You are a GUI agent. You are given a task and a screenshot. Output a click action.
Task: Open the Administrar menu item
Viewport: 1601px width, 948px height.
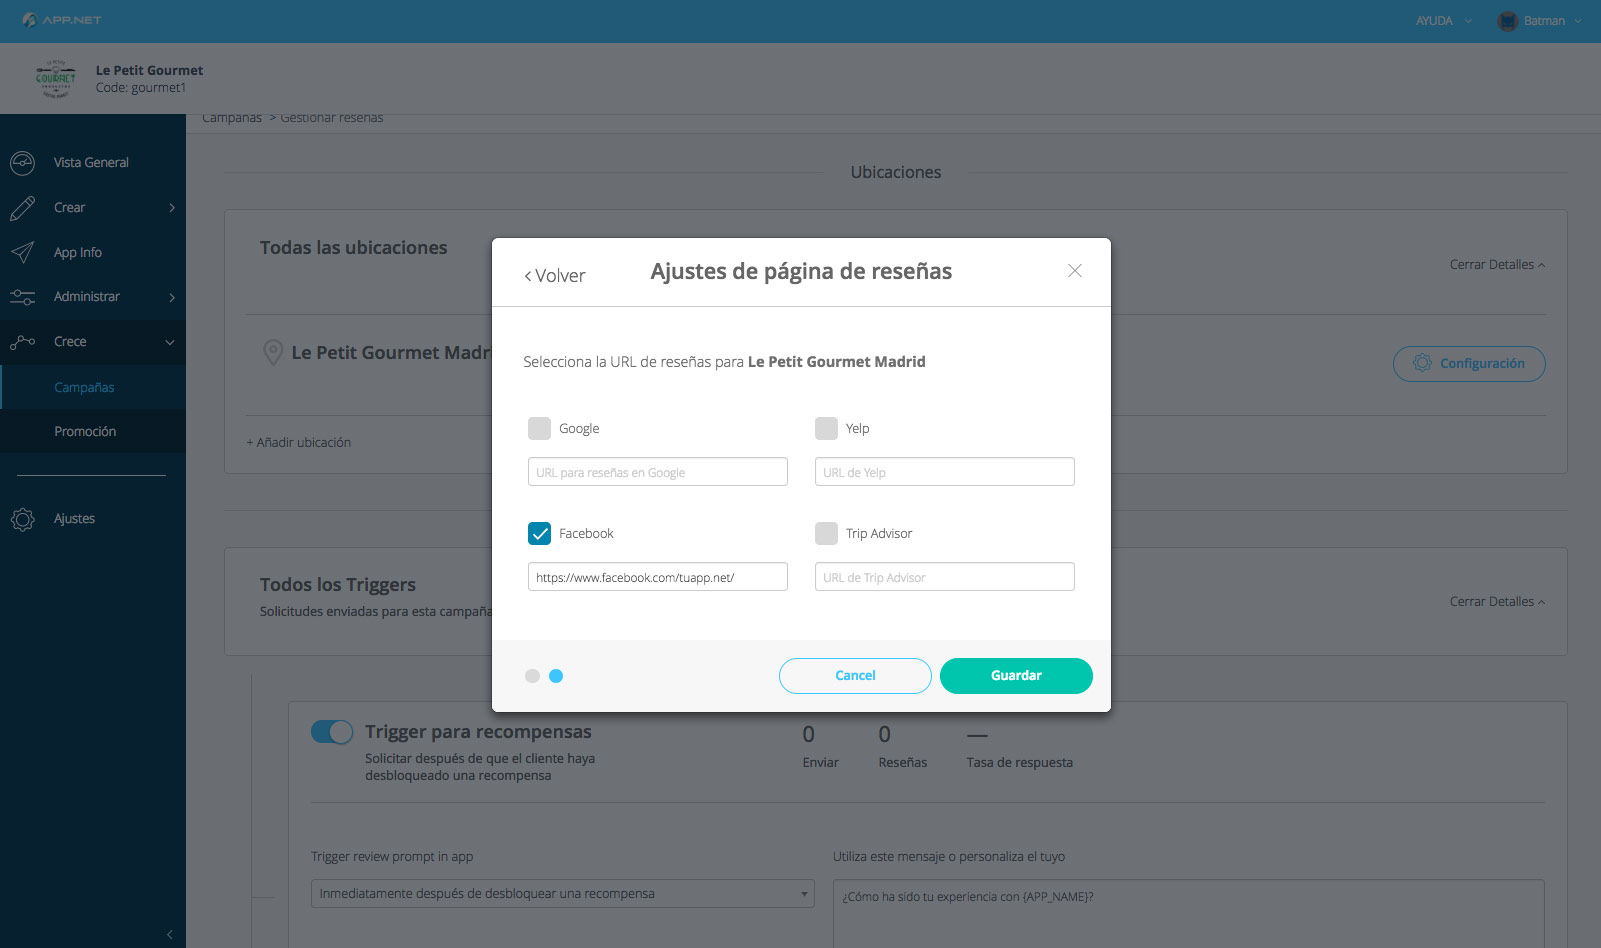click(x=87, y=297)
